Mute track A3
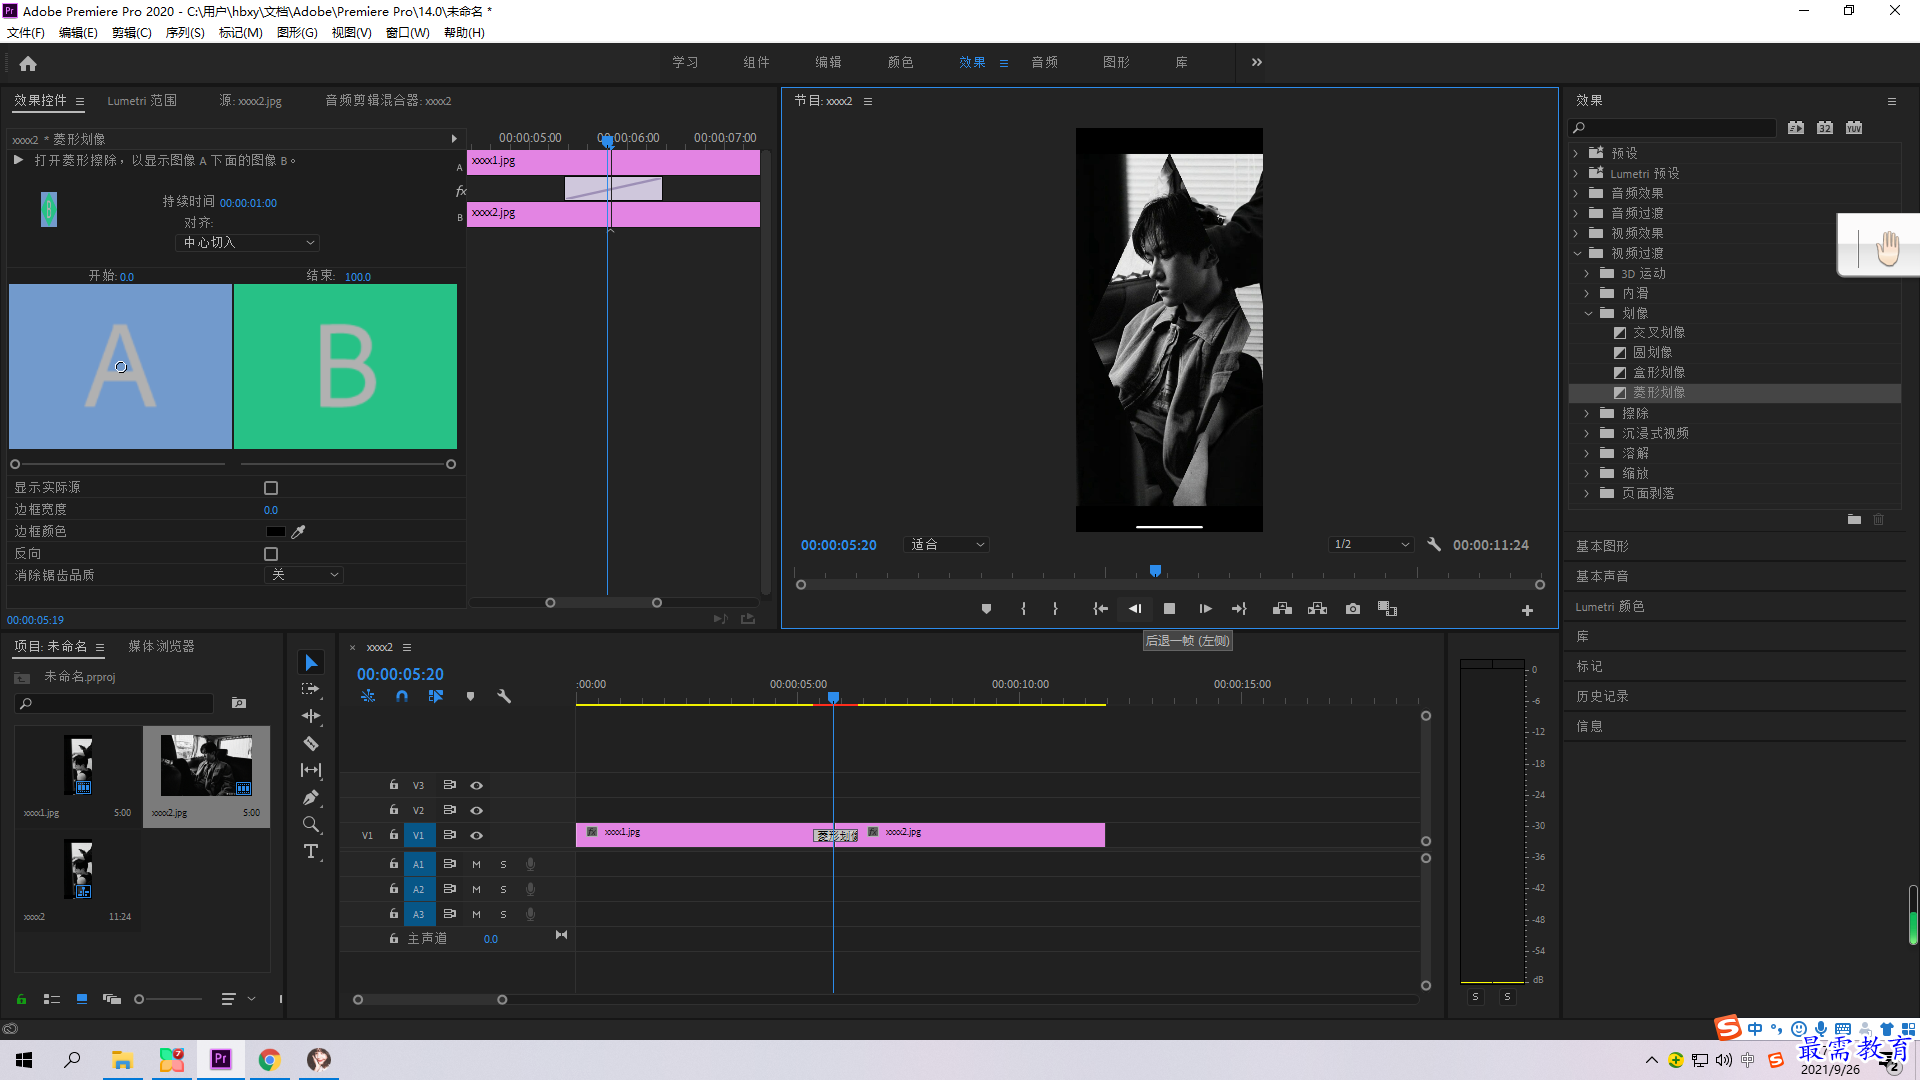Image resolution: width=1920 pixels, height=1080 pixels. (476, 915)
